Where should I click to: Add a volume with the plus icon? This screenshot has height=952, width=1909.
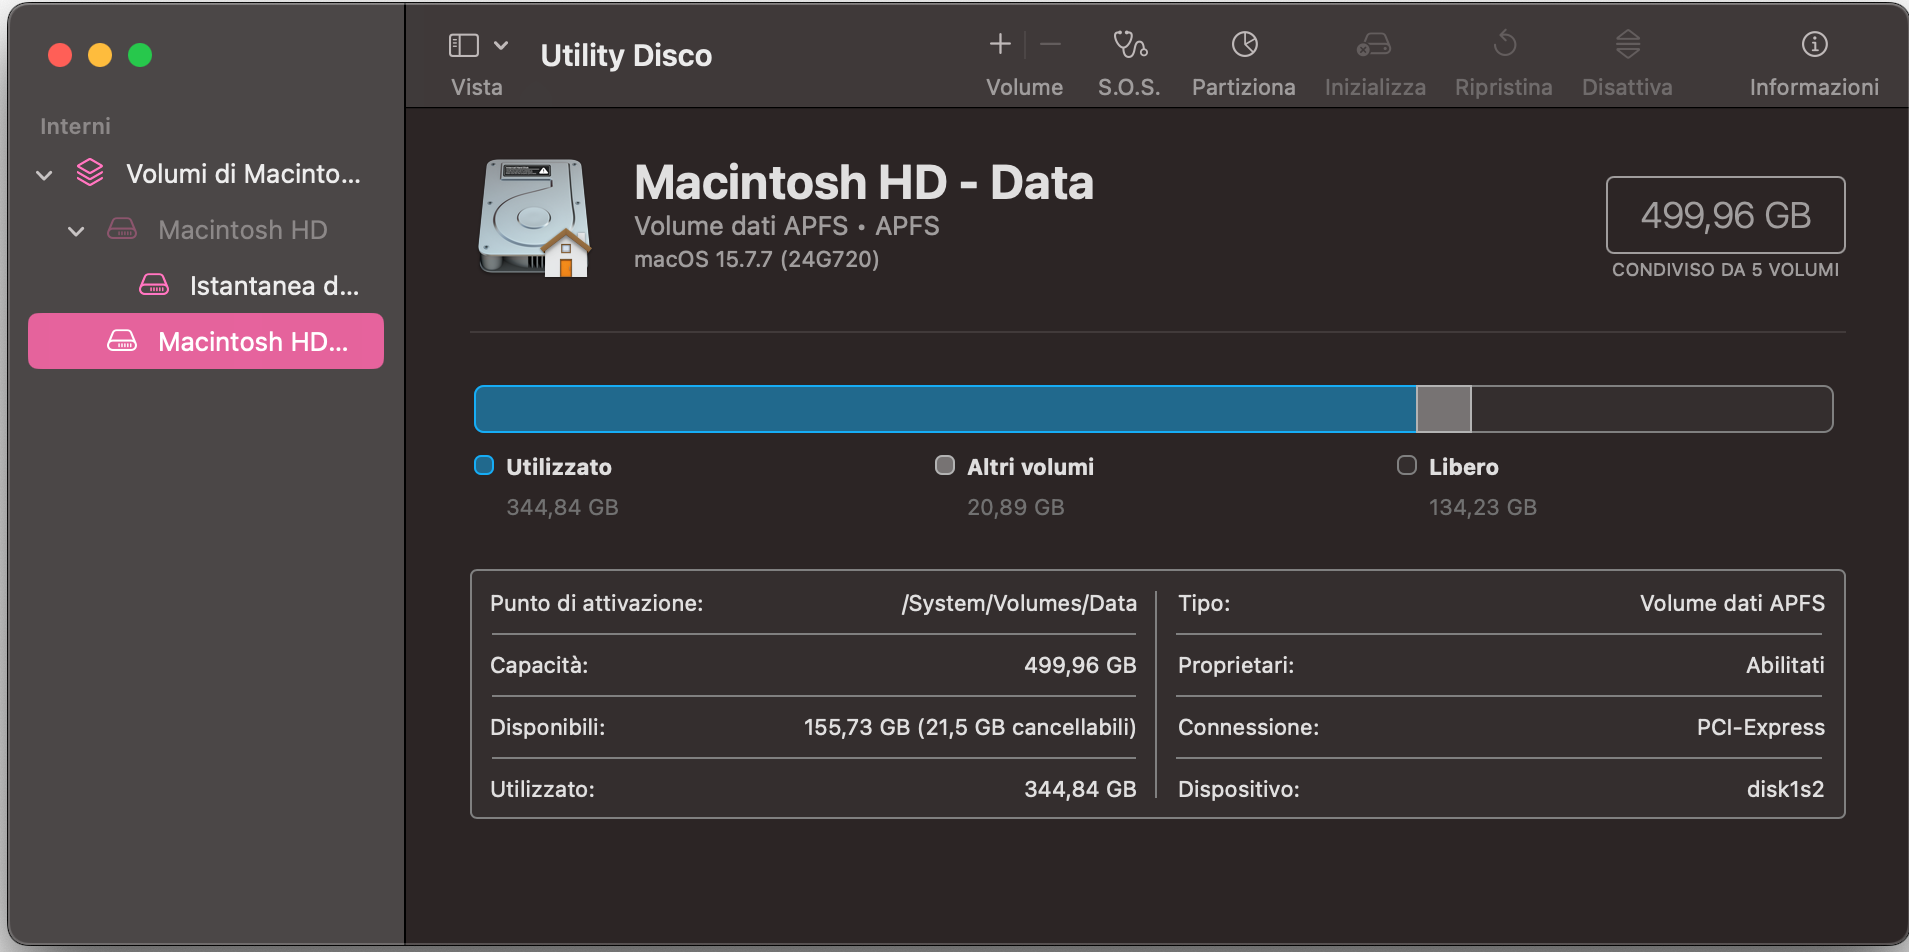point(1000,44)
